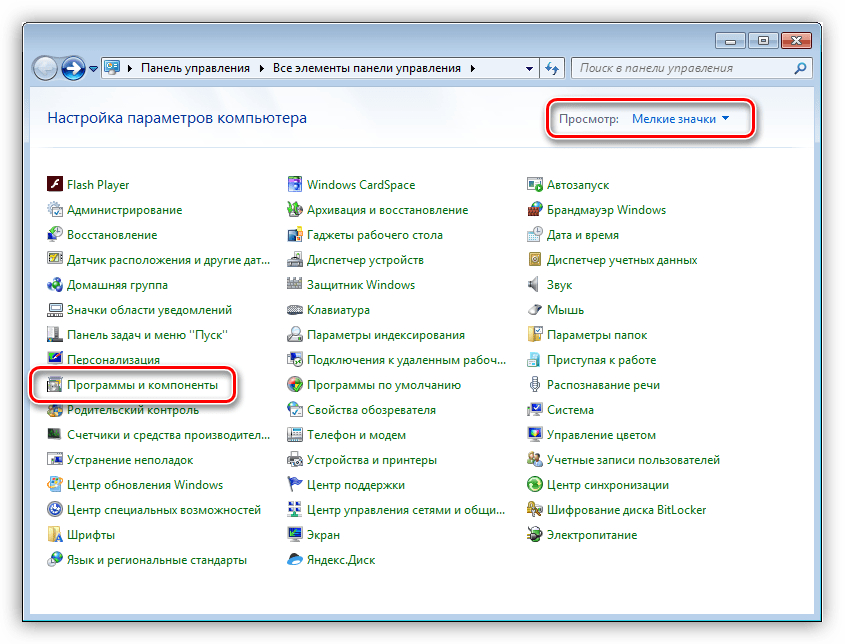Open the Мелкие значки view dropdown
Screen dimensions: 845x644
[681, 119]
